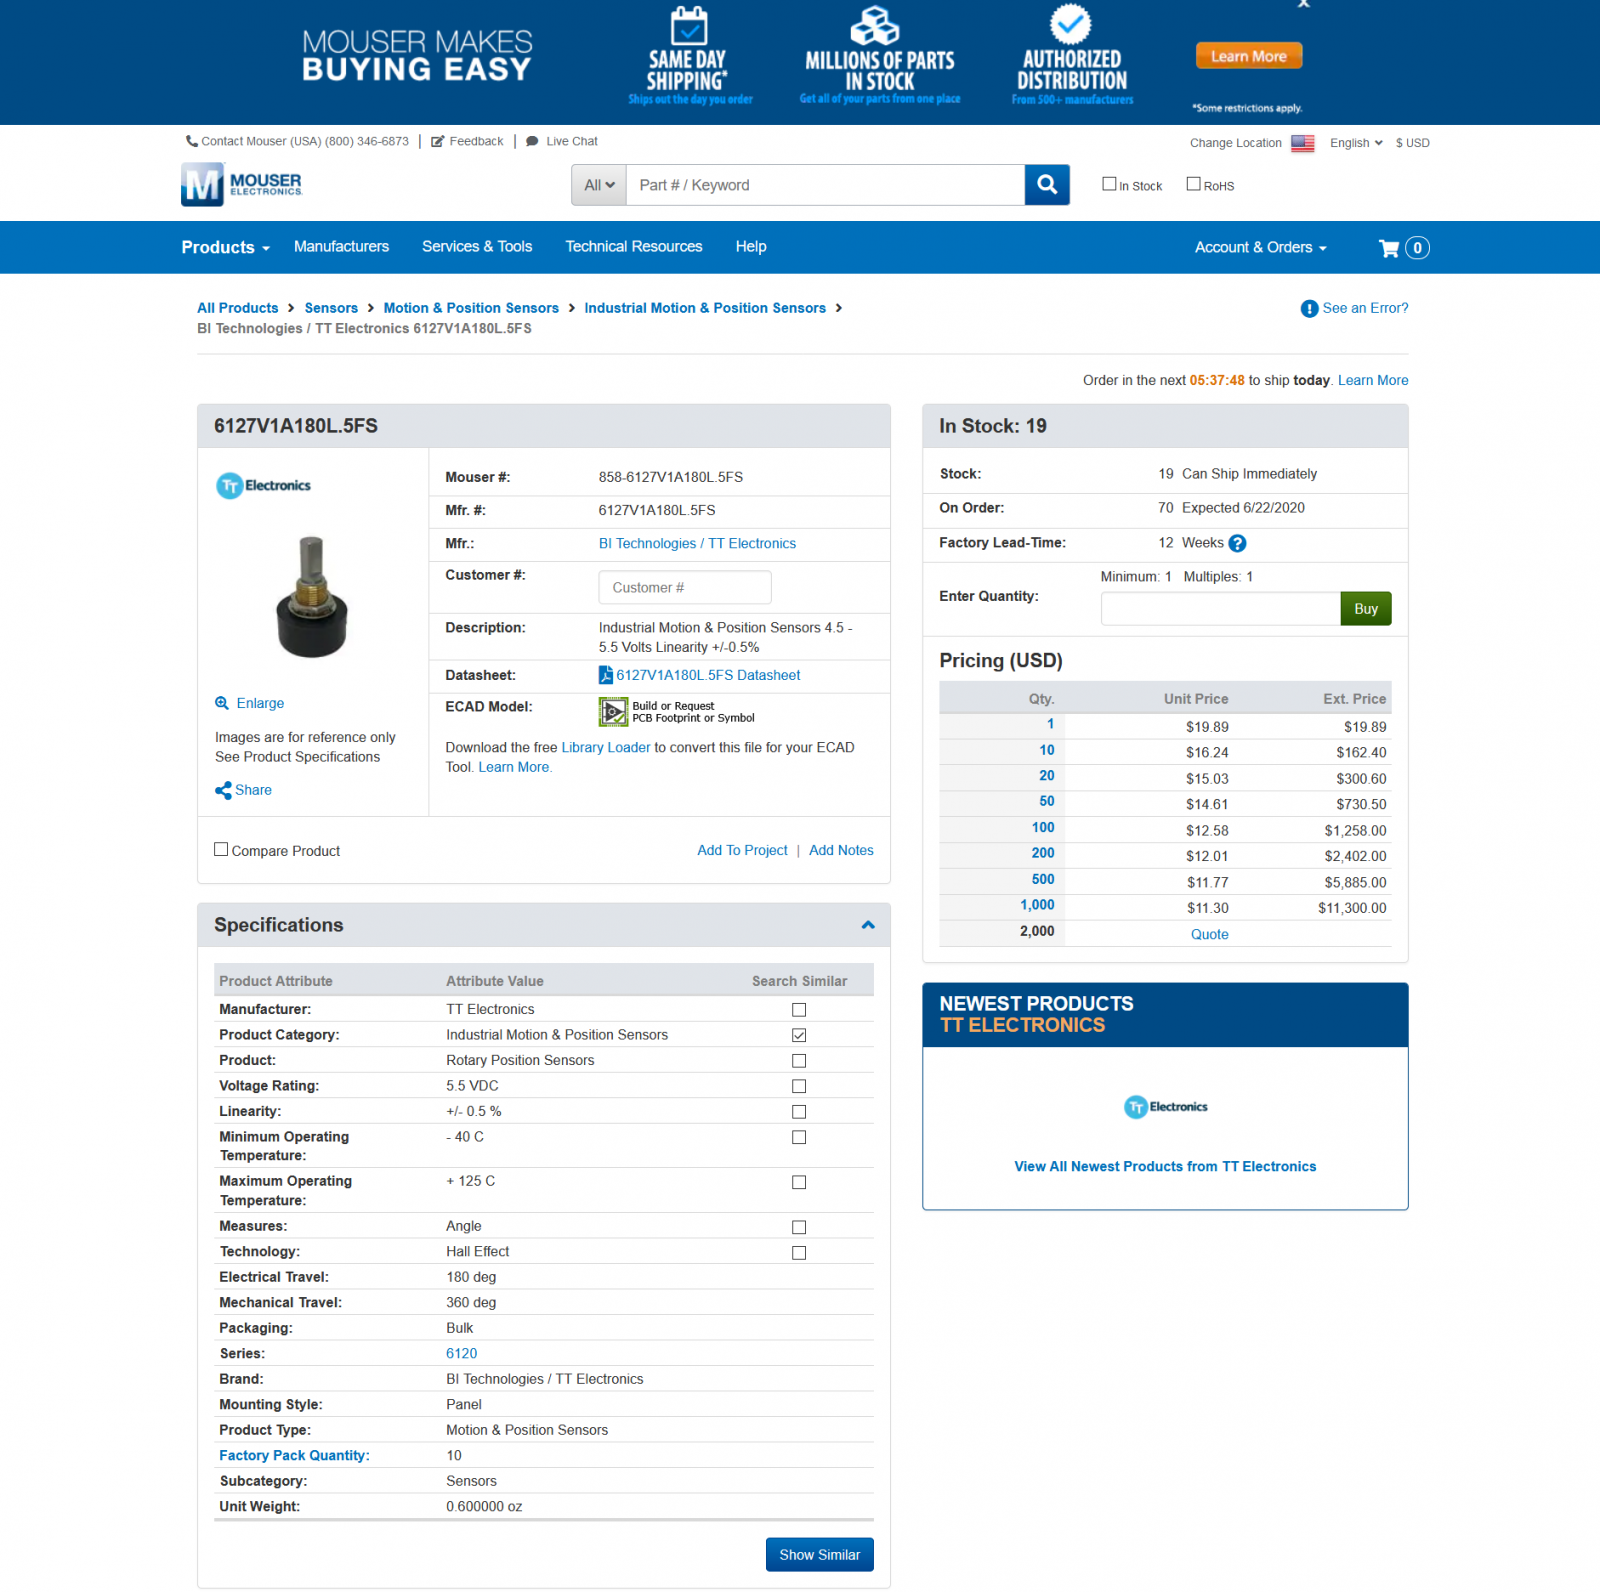Click the Library Loader link
The image size is (1600, 1592).
point(606,747)
